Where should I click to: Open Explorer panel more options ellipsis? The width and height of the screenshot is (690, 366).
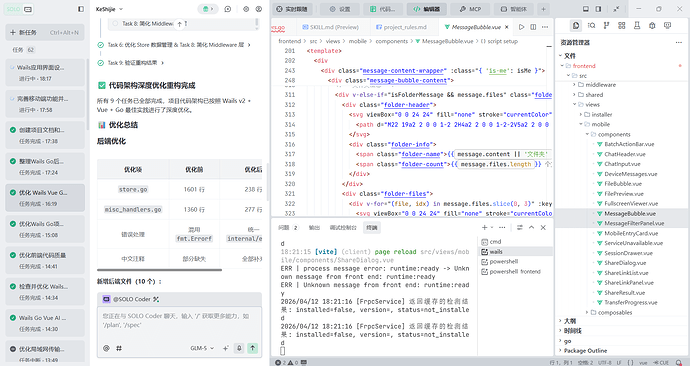coord(679,42)
